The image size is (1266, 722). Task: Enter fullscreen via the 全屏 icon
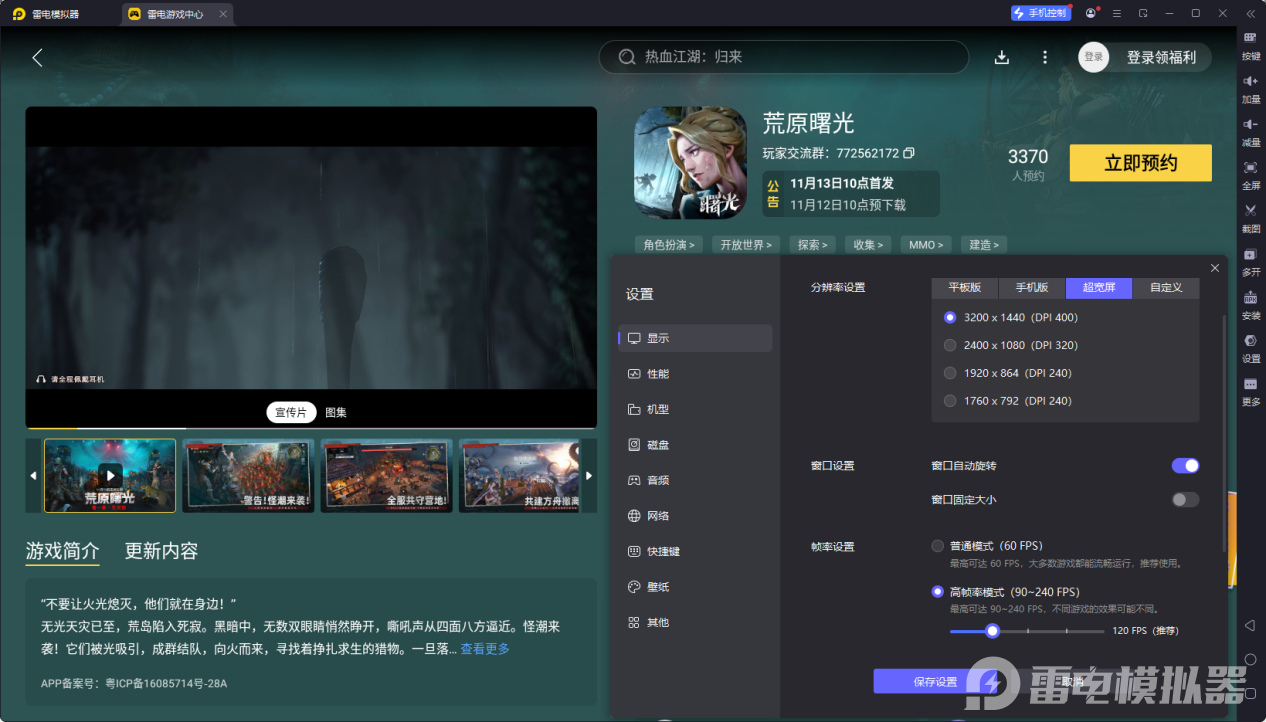1251,177
